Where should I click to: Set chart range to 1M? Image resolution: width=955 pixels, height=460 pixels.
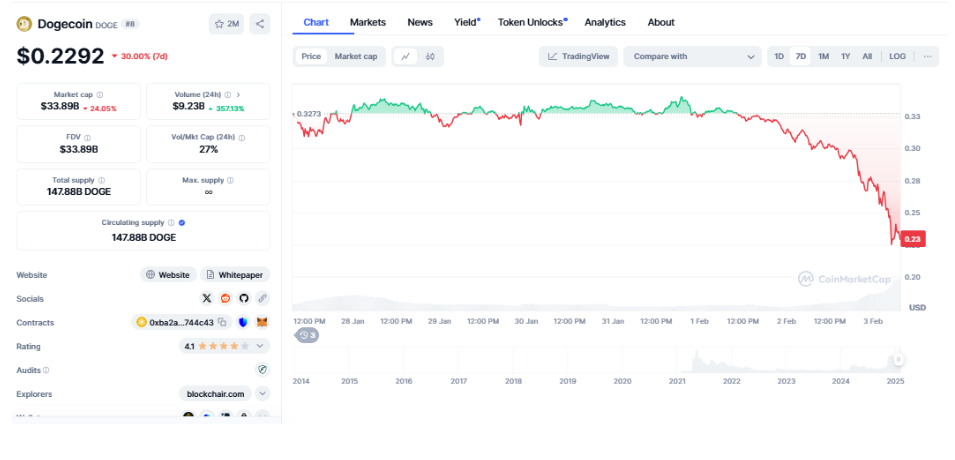(823, 56)
